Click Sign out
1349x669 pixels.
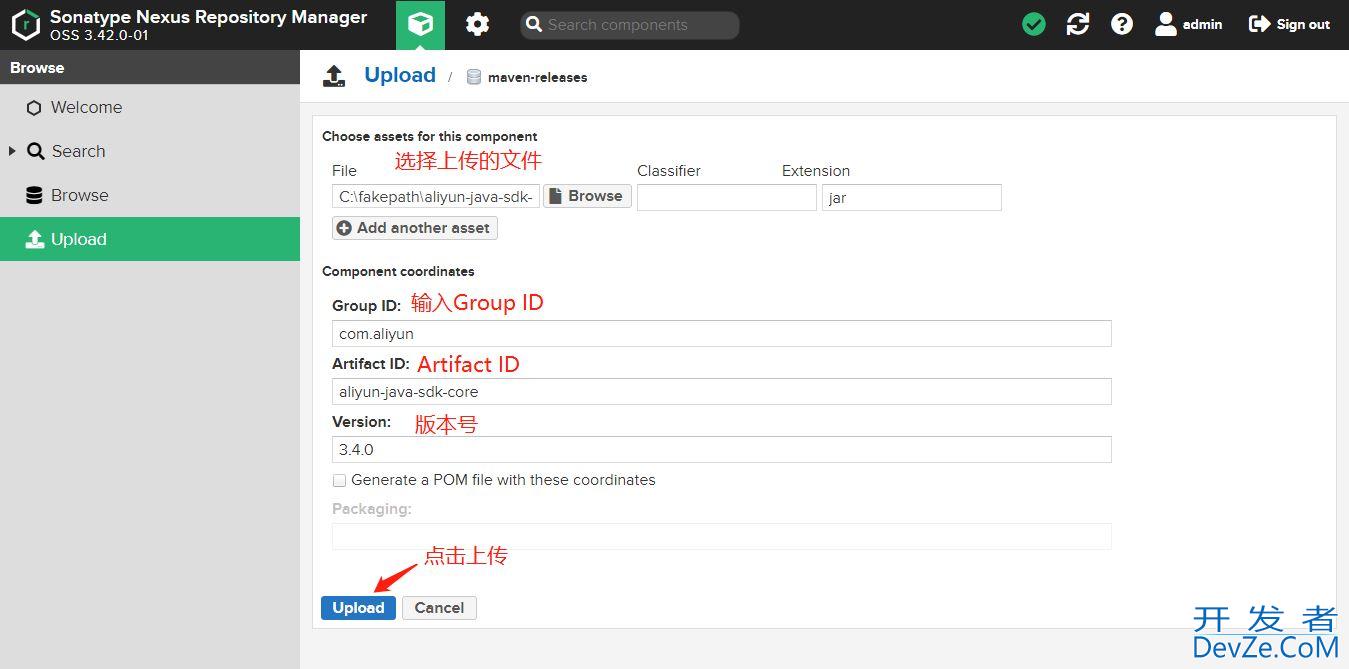coord(1289,25)
